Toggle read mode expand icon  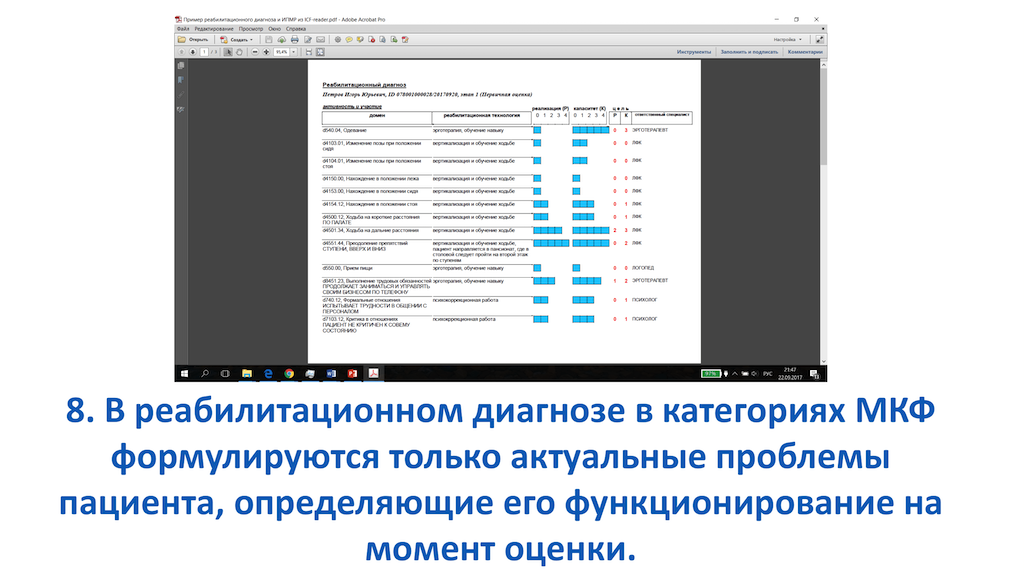tap(820, 40)
